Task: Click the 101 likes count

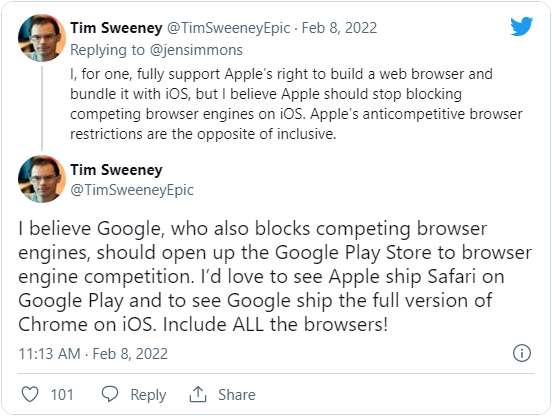Action: point(62,395)
